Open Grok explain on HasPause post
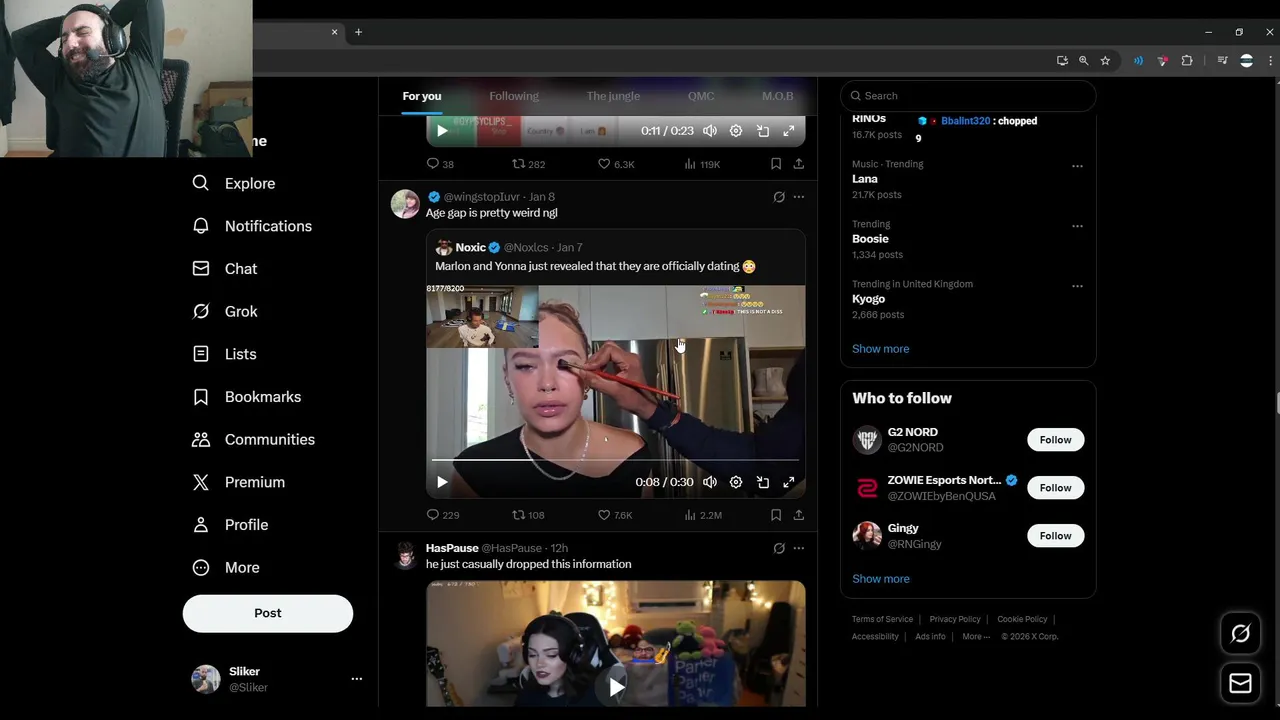 pos(779,548)
